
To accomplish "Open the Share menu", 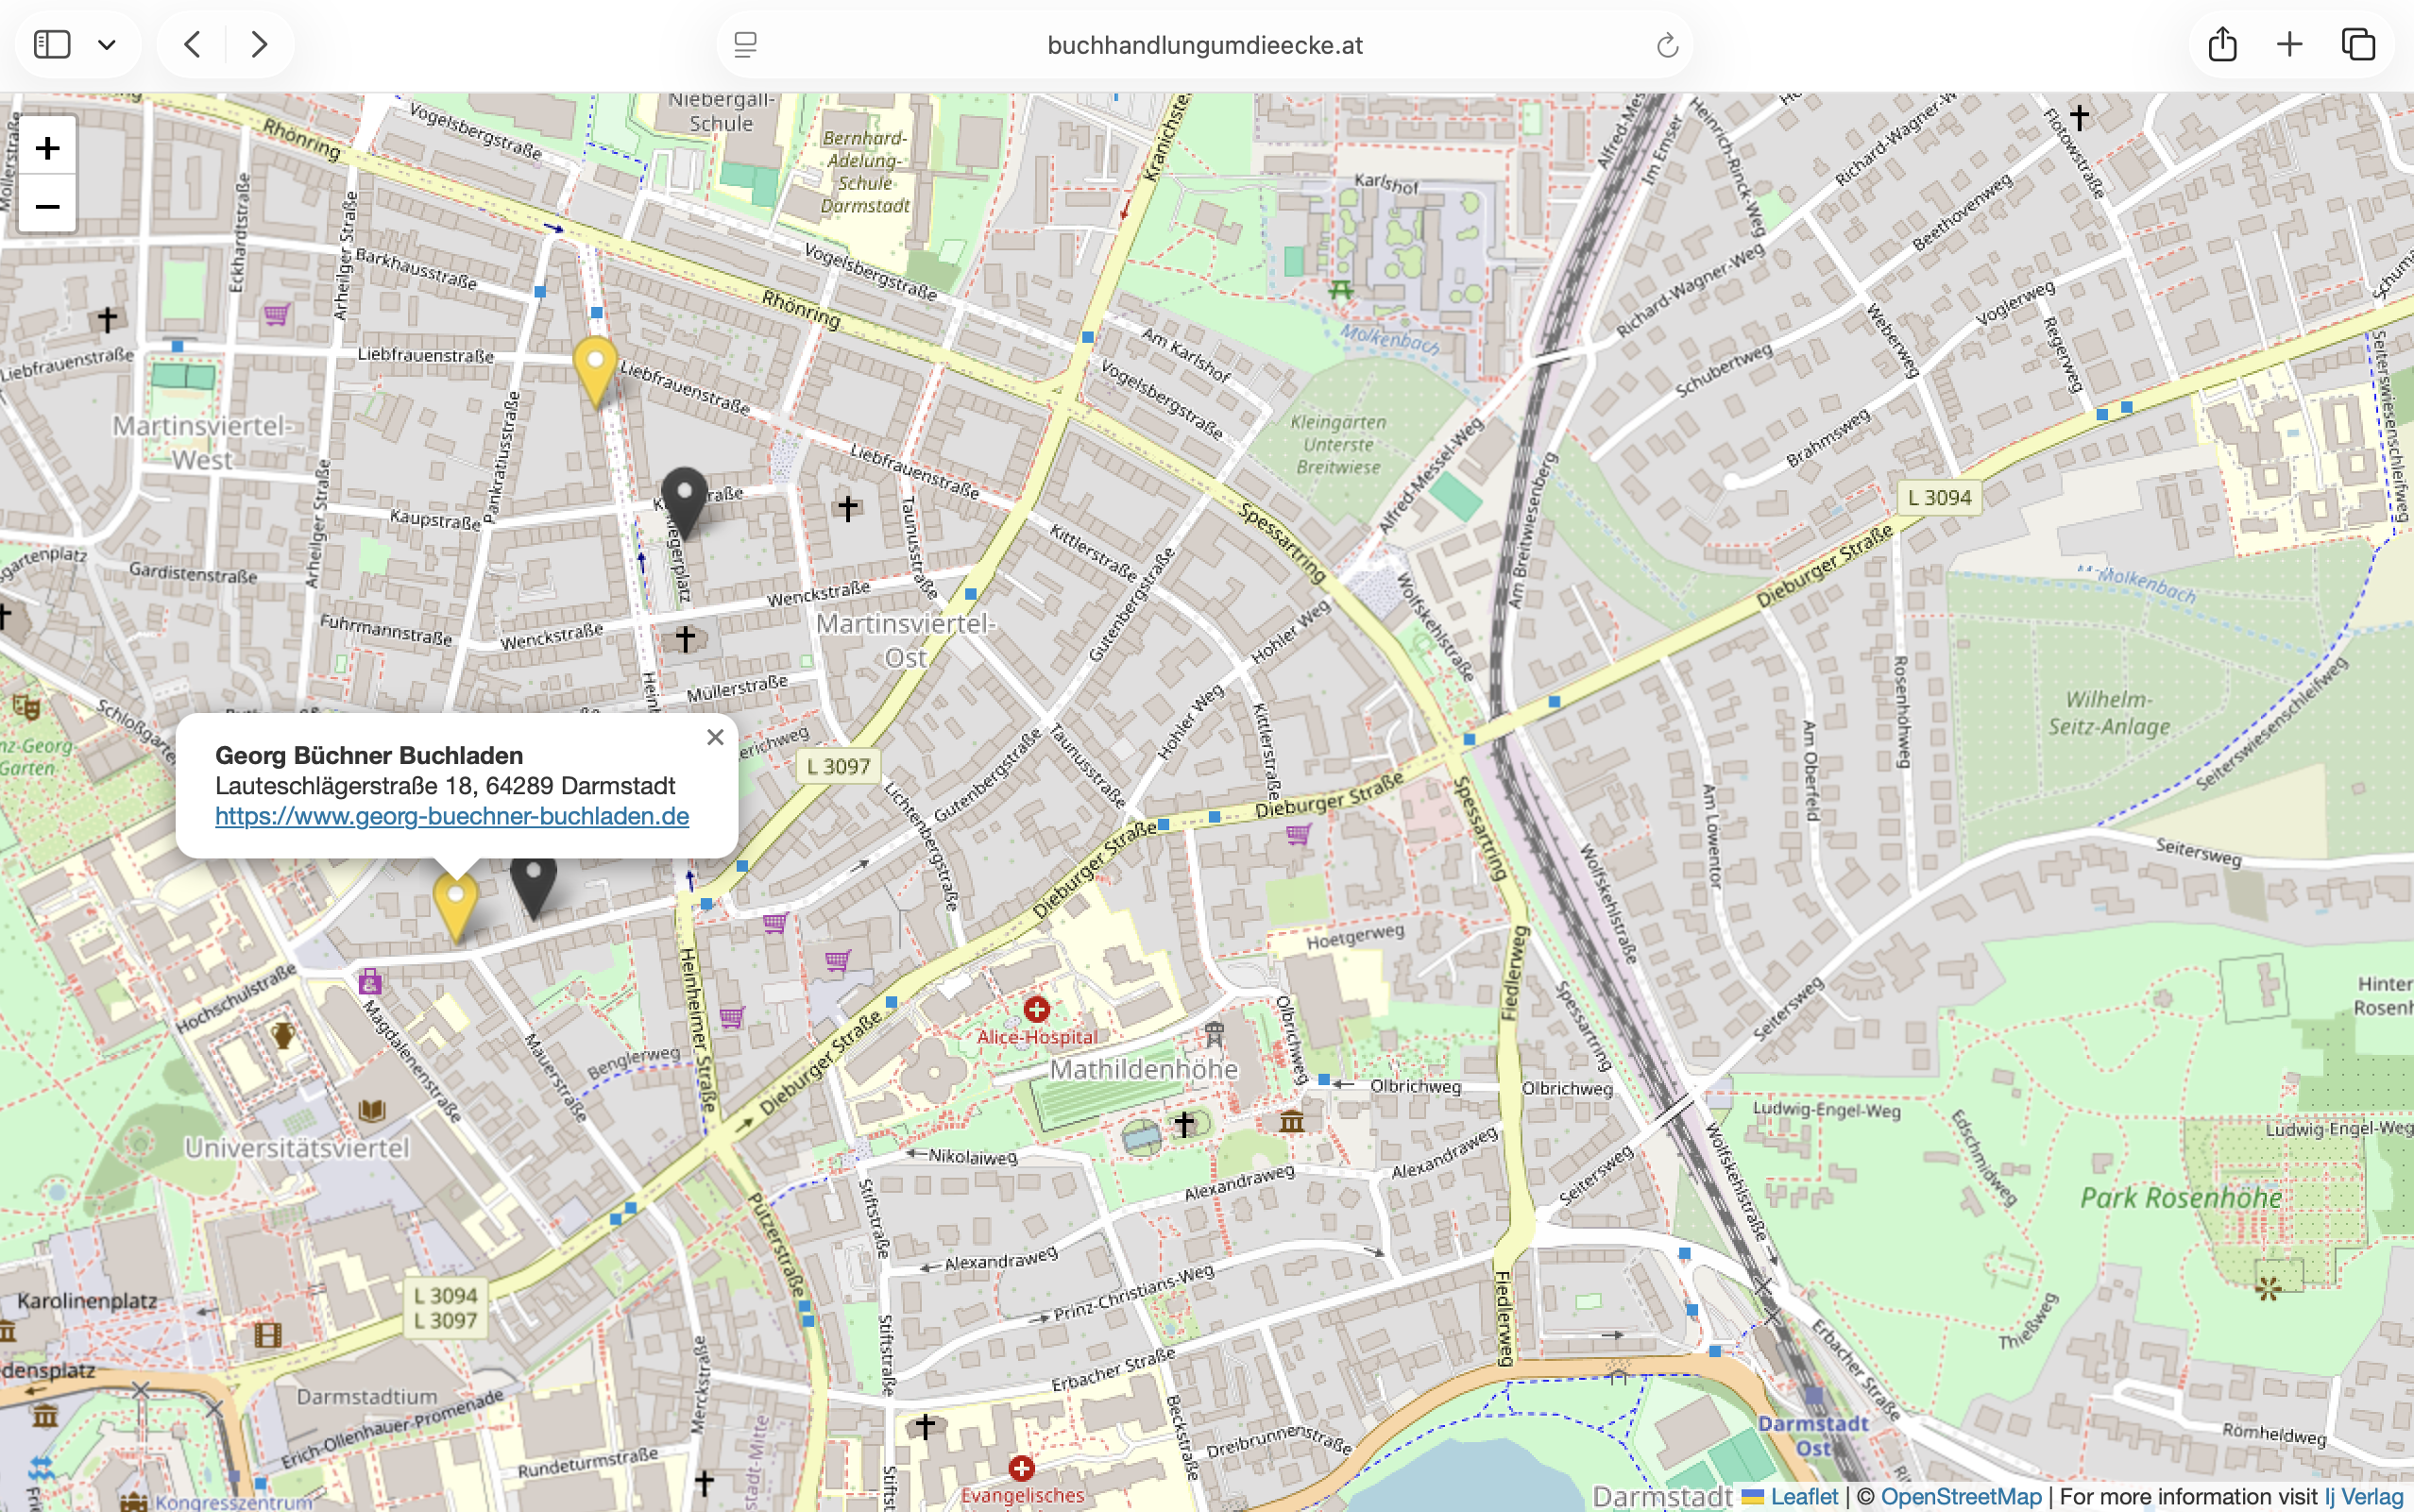I will pos(2222,44).
